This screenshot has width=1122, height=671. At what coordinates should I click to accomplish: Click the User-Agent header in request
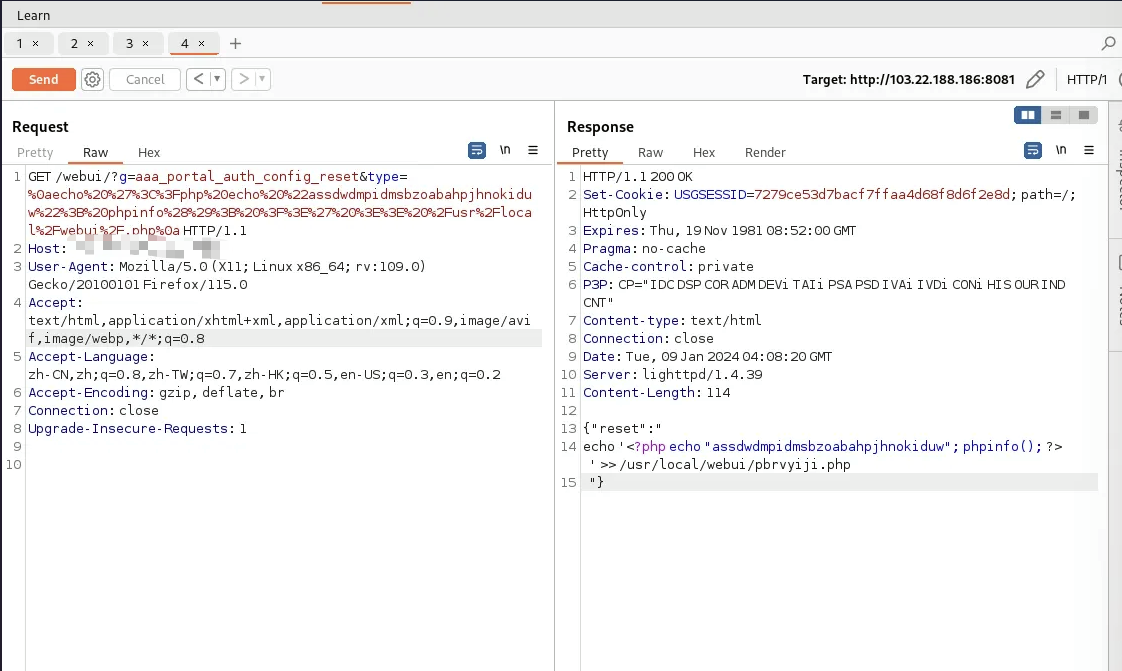click(x=227, y=275)
